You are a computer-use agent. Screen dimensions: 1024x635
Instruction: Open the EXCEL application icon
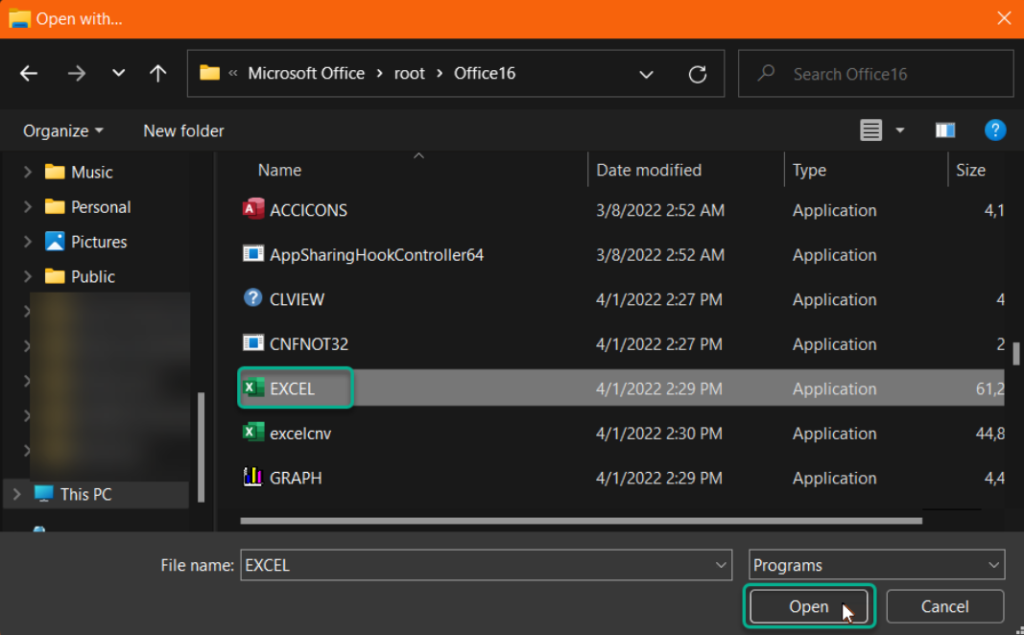click(252, 388)
